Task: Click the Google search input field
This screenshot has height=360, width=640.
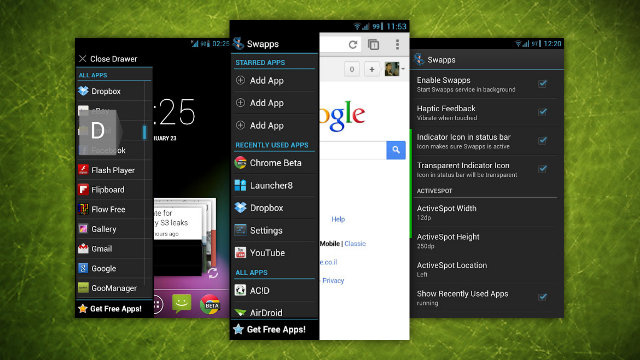Action: tap(353, 150)
